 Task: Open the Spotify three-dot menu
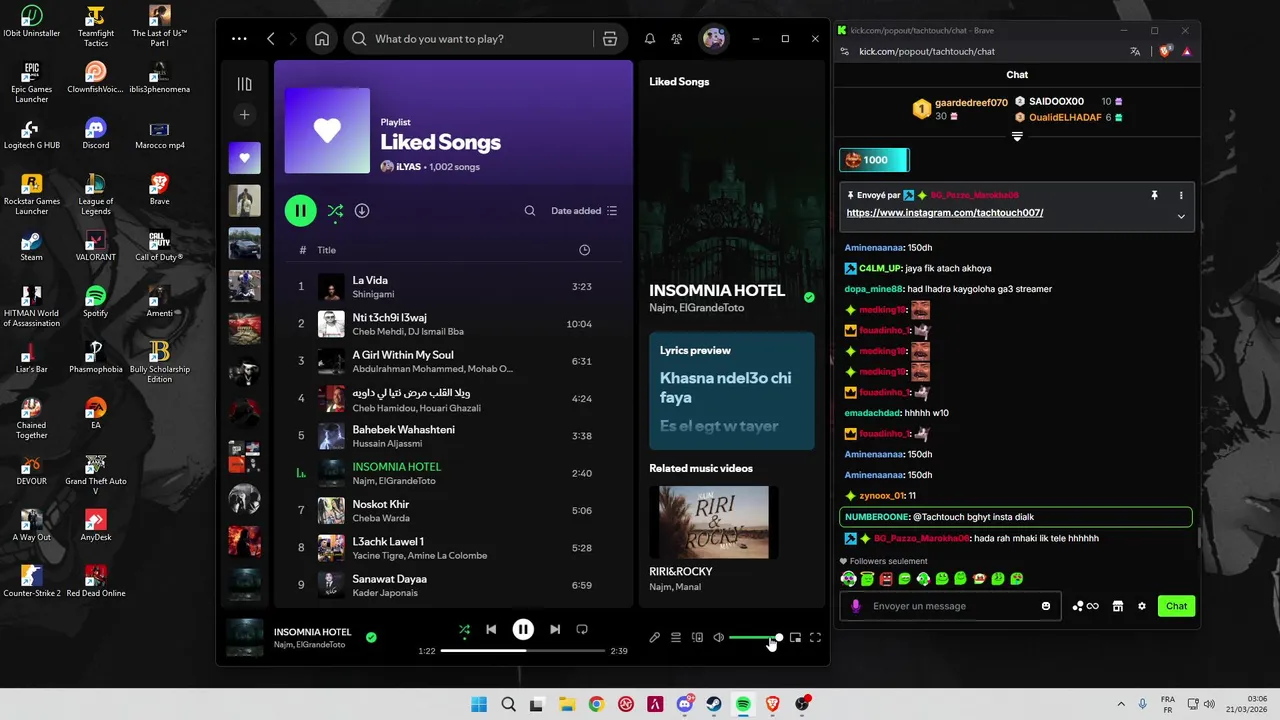[x=239, y=39]
